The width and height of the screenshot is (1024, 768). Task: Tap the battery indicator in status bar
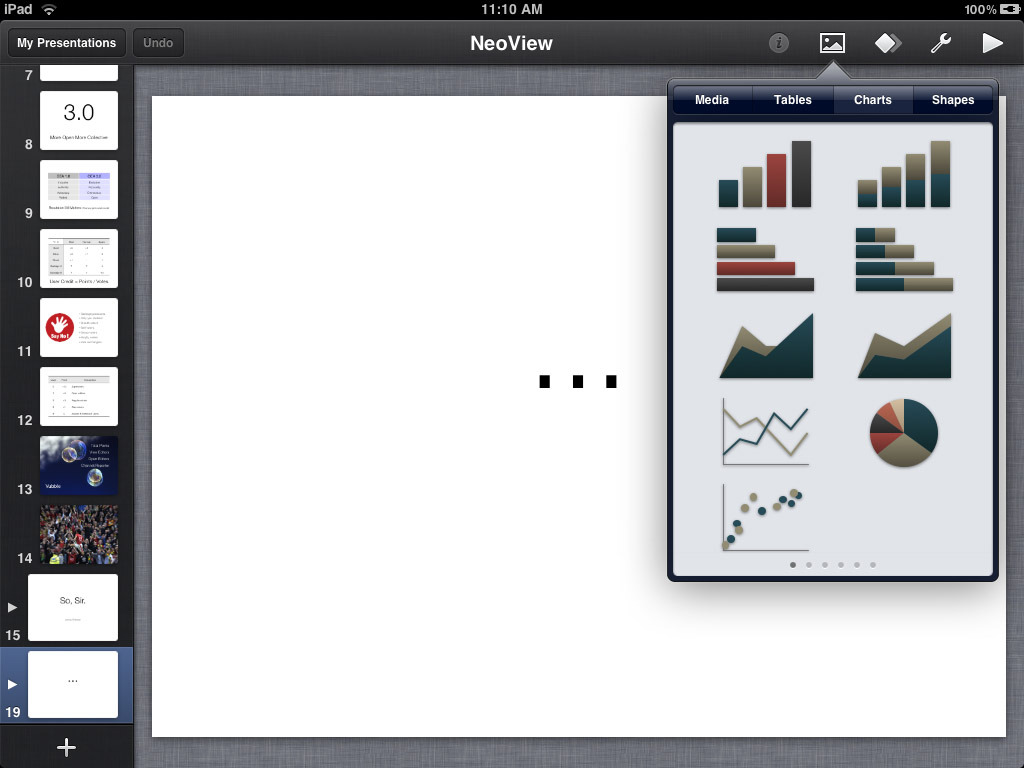(x=1010, y=9)
